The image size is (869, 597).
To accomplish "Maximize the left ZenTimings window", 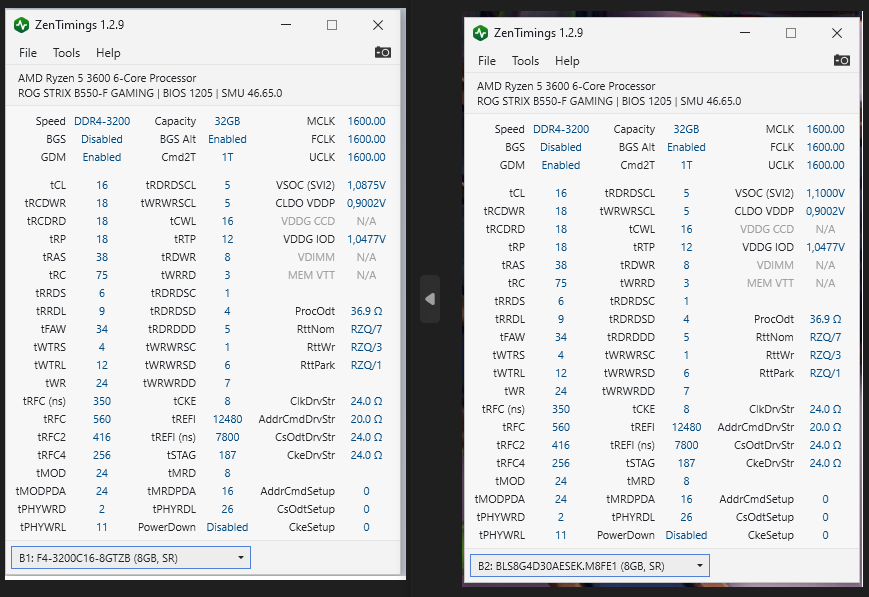I will pos(332,25).
